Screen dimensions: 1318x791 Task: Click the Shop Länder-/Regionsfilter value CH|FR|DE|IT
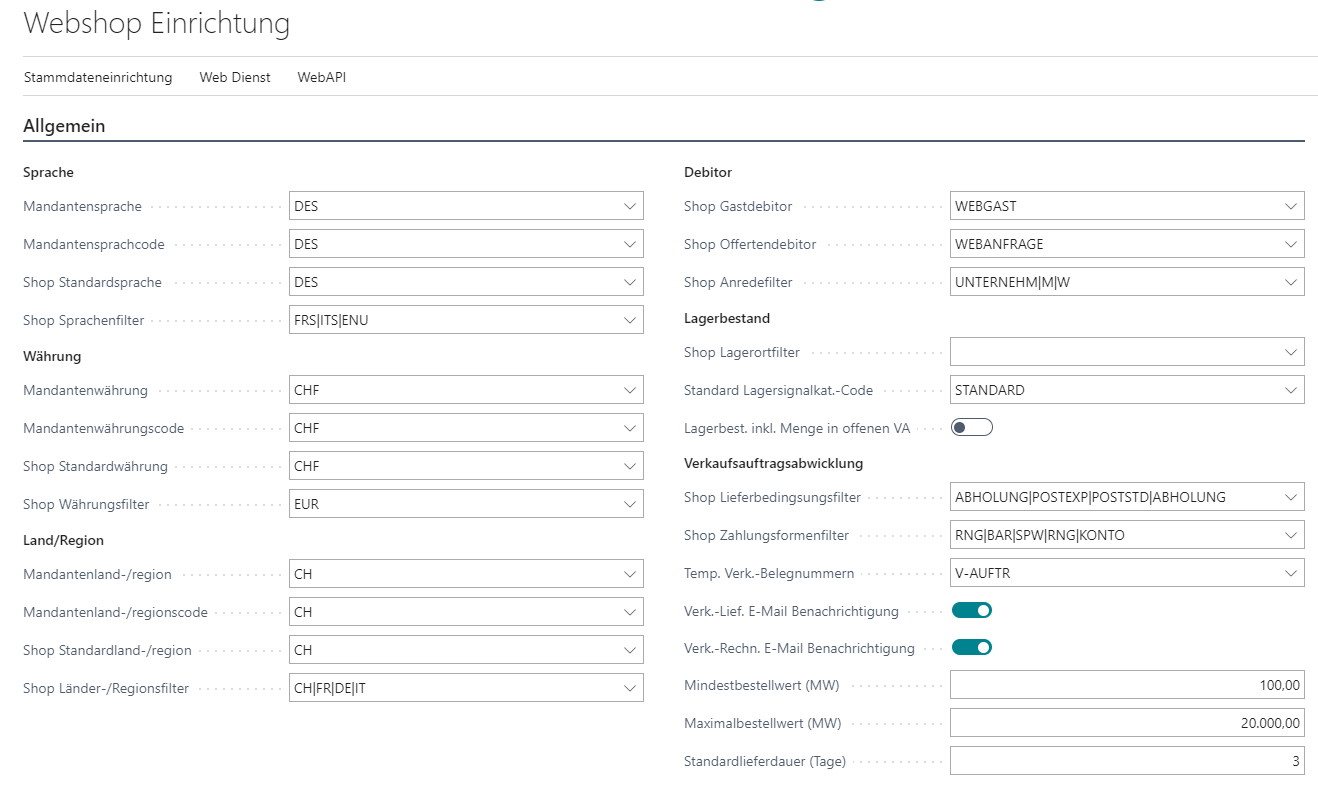330,688
